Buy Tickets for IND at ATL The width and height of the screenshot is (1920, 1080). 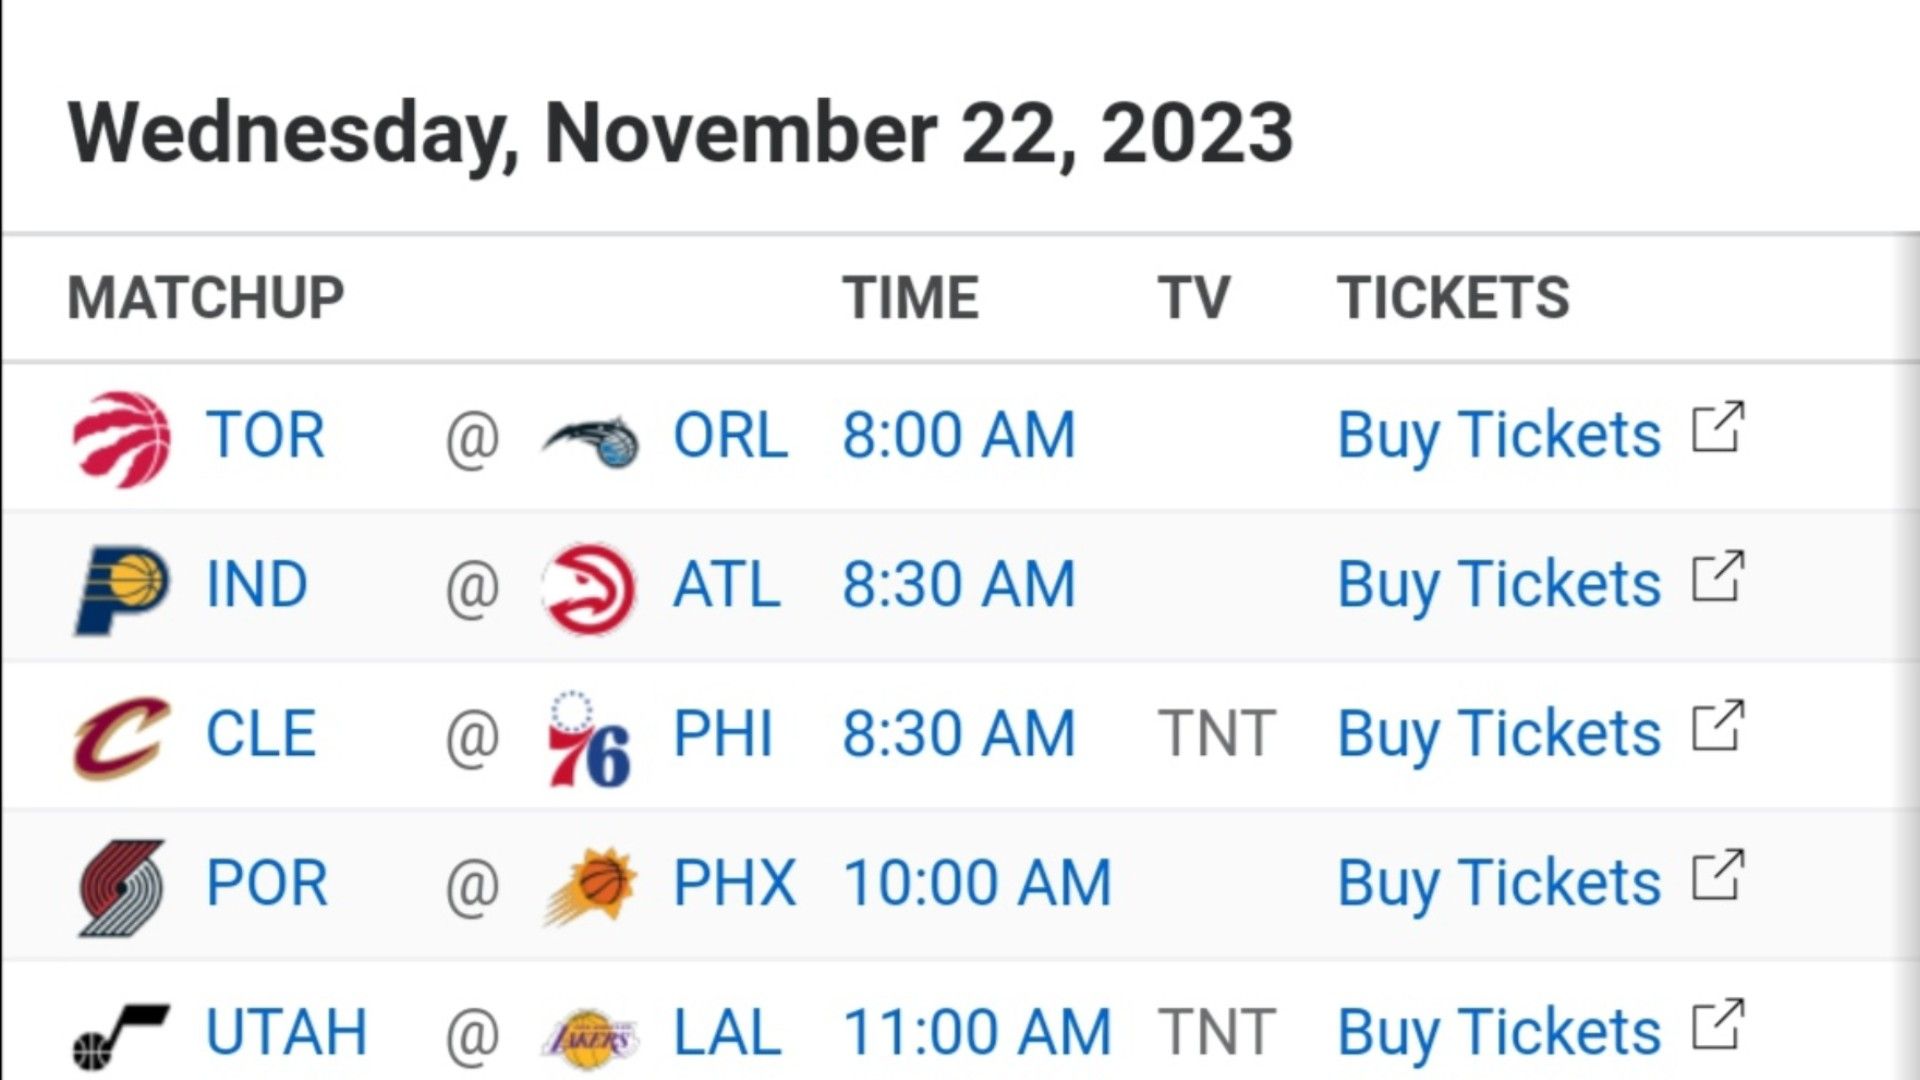click(1499, 586)
